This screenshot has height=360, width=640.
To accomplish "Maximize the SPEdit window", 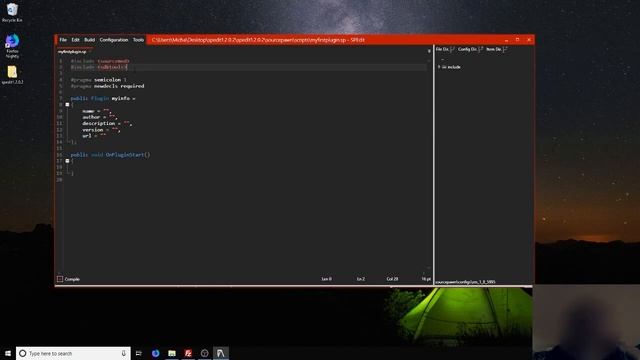I will coord(518,40).
